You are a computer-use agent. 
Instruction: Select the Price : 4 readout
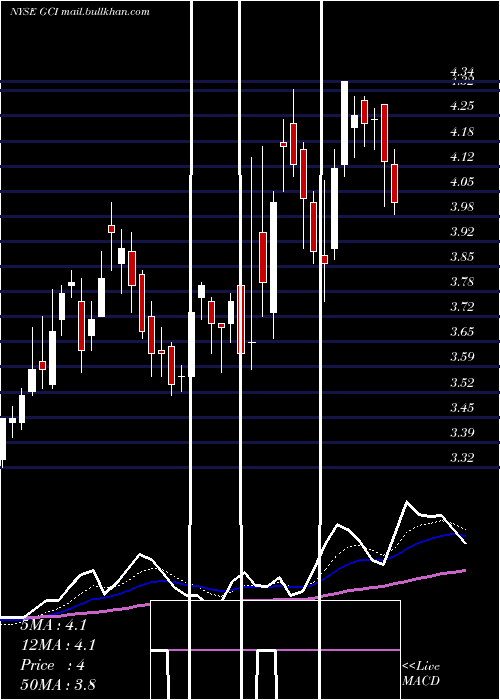(53, 665)
